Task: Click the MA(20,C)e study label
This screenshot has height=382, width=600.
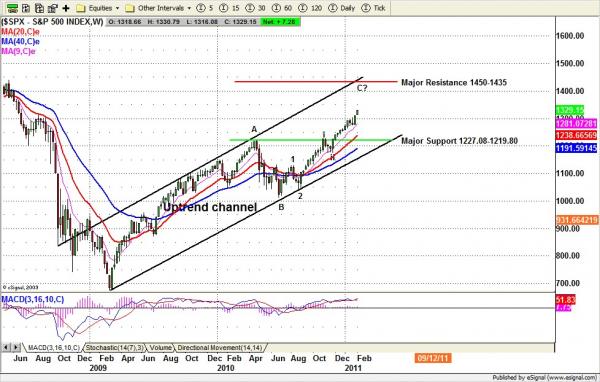Action: (20, 32)
